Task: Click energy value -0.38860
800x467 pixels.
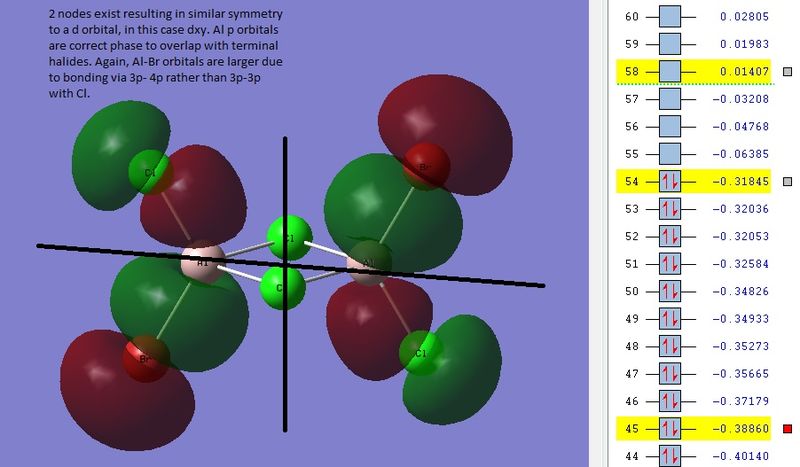Action: (741, 429)
